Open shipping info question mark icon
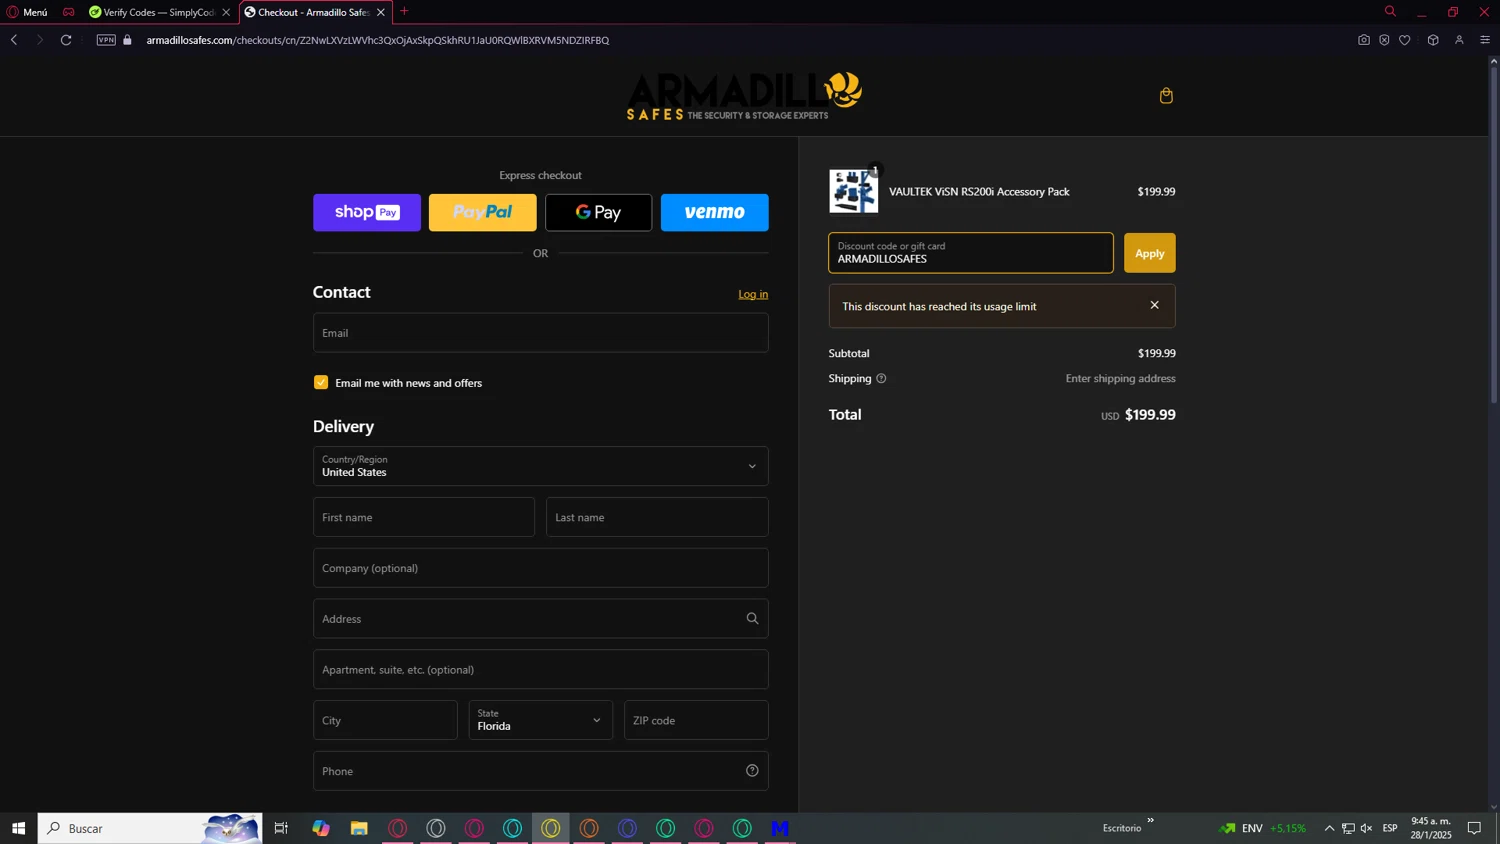This screenshot has height=844, width=1500. [x=881, y=379]
